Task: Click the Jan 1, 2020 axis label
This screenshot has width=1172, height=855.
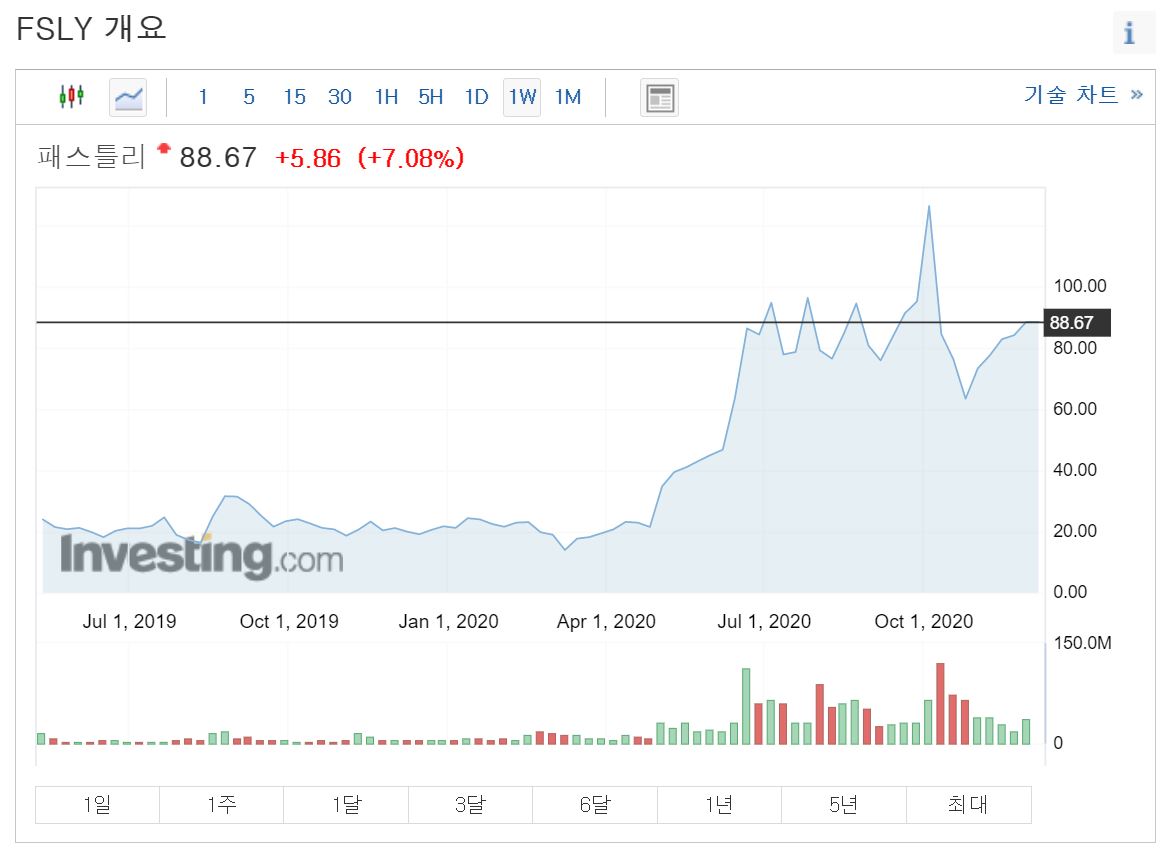Action: 448,622
